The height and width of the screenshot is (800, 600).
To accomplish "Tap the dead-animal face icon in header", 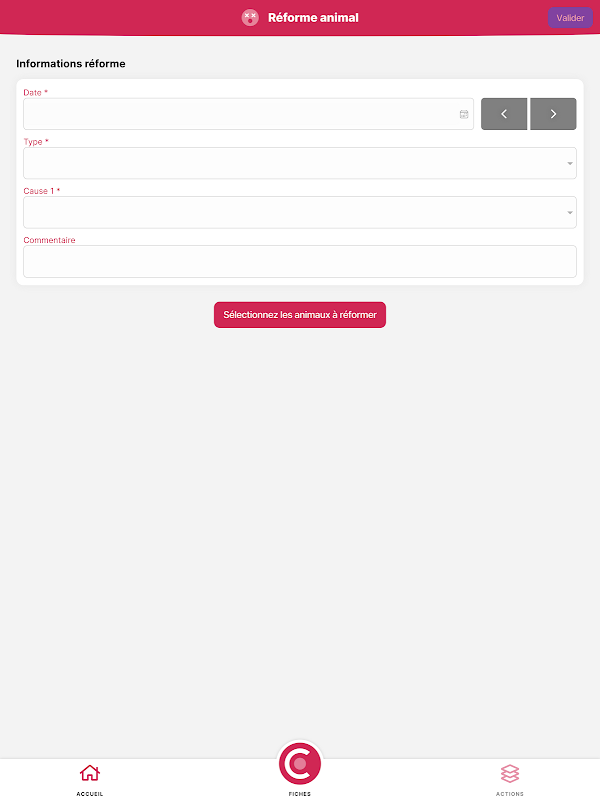I will [x=250, y=17].
